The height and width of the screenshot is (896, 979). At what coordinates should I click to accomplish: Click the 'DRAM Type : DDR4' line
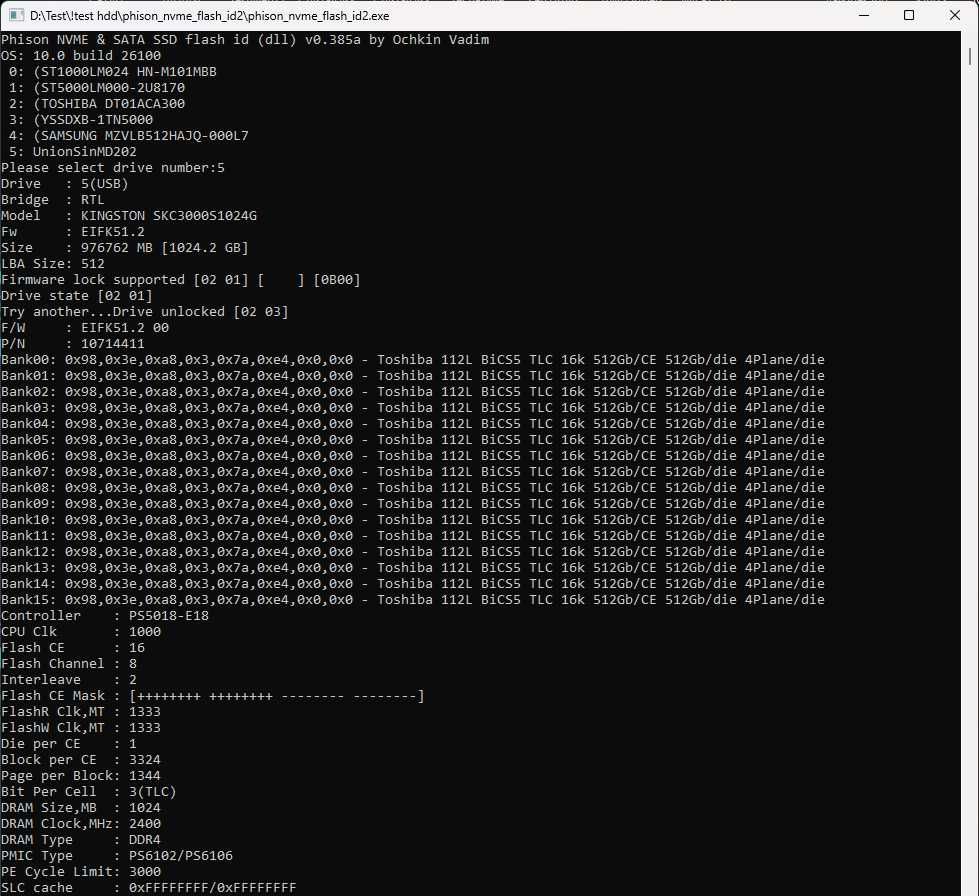(81, 839)
